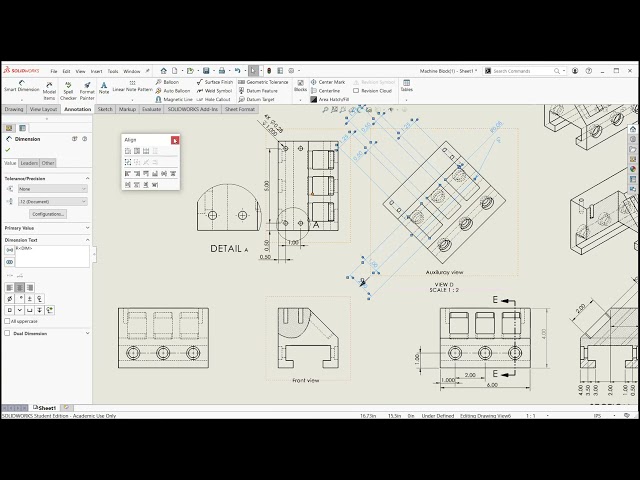Add a Datum Target

point(256,99)
